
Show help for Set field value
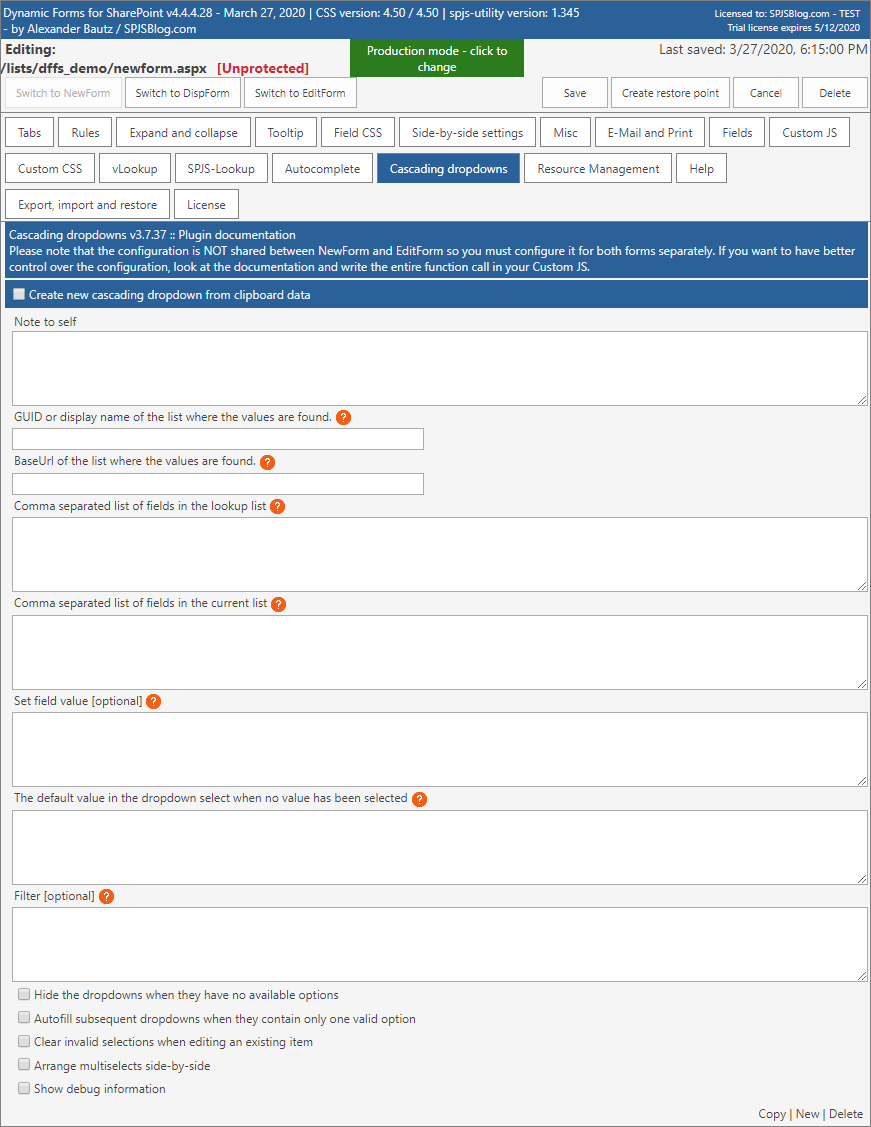click(x=154, y=701)
